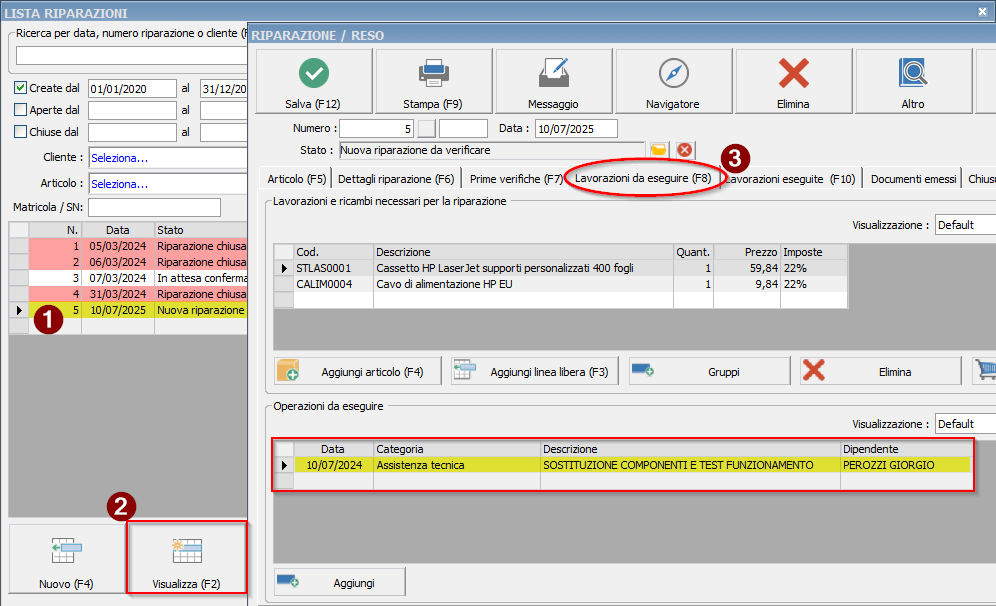The height and width of the screenshot is (606, 996).
Task: Open the Cliente Seleziona dropdown
Action: pos(167,158)
